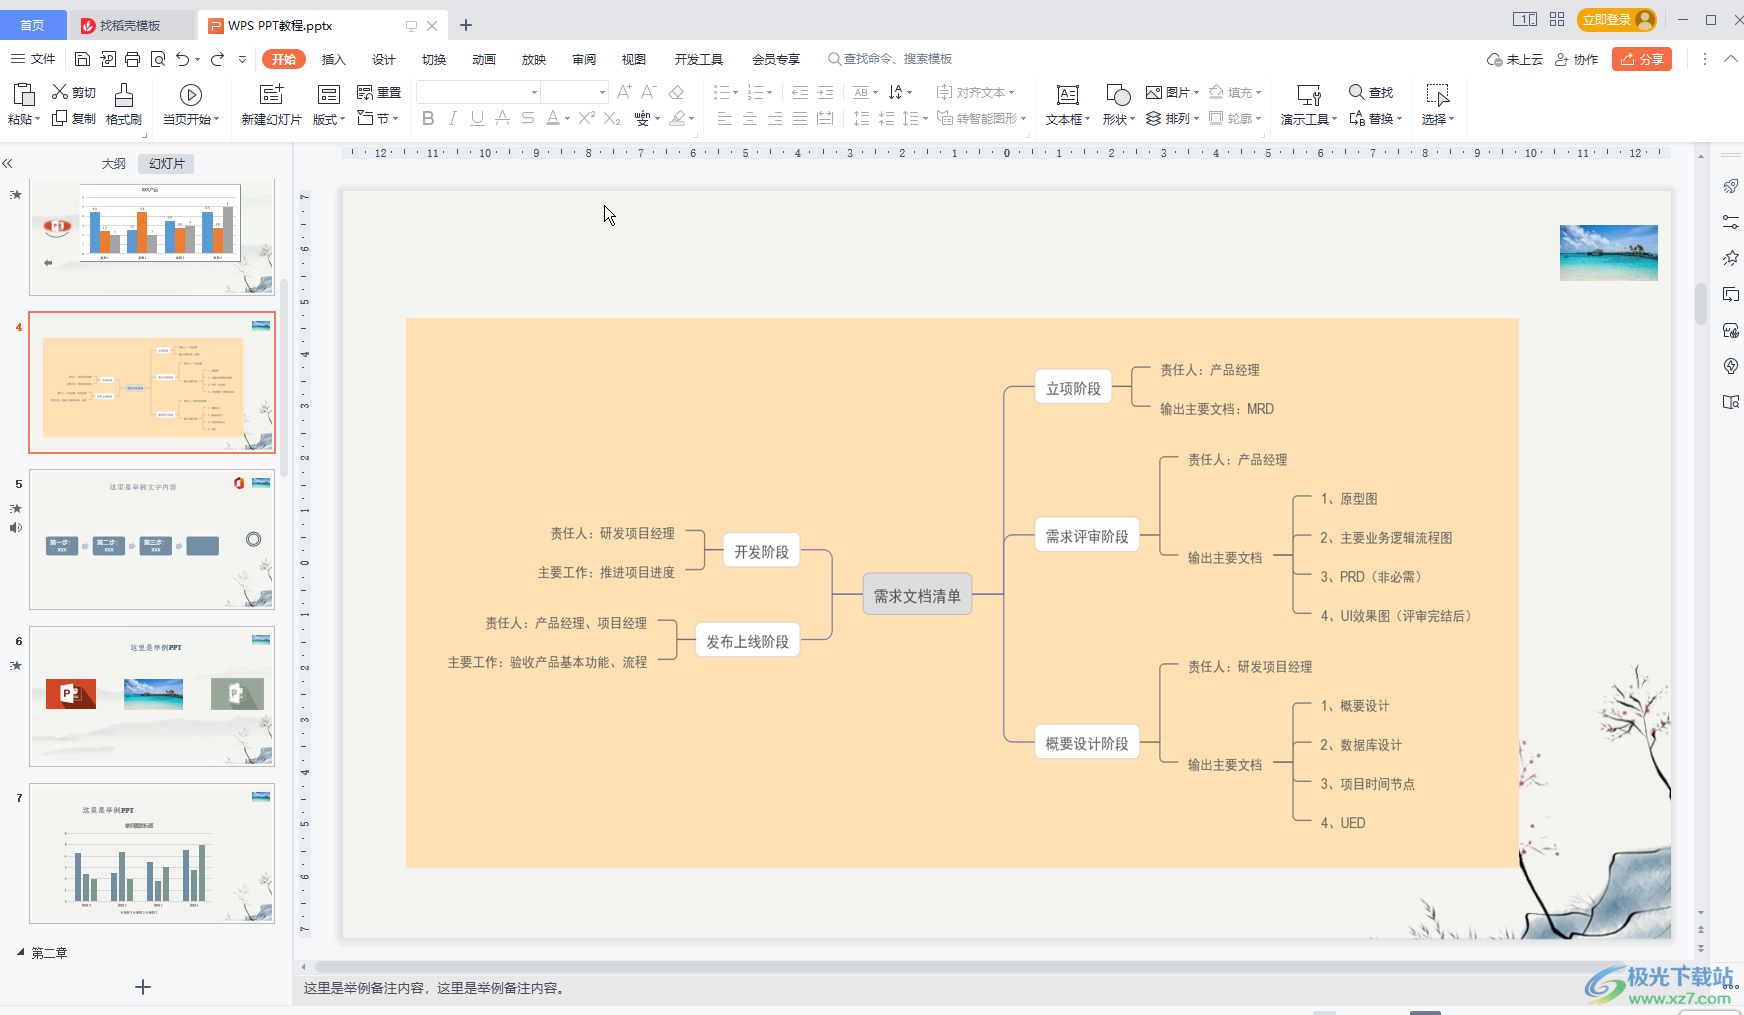Toggle Underline formatting

(477, 118)
